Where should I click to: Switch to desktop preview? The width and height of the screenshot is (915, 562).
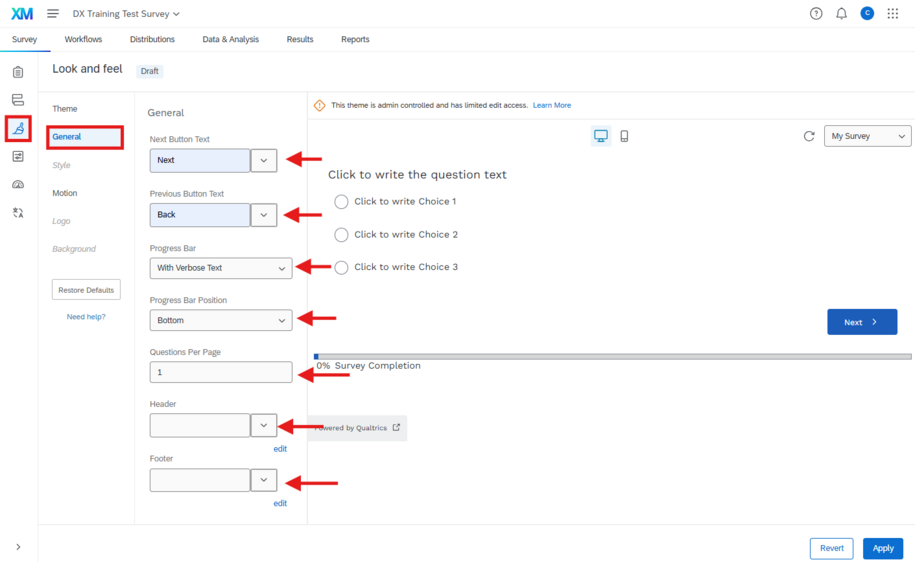[x=600, y=136]
